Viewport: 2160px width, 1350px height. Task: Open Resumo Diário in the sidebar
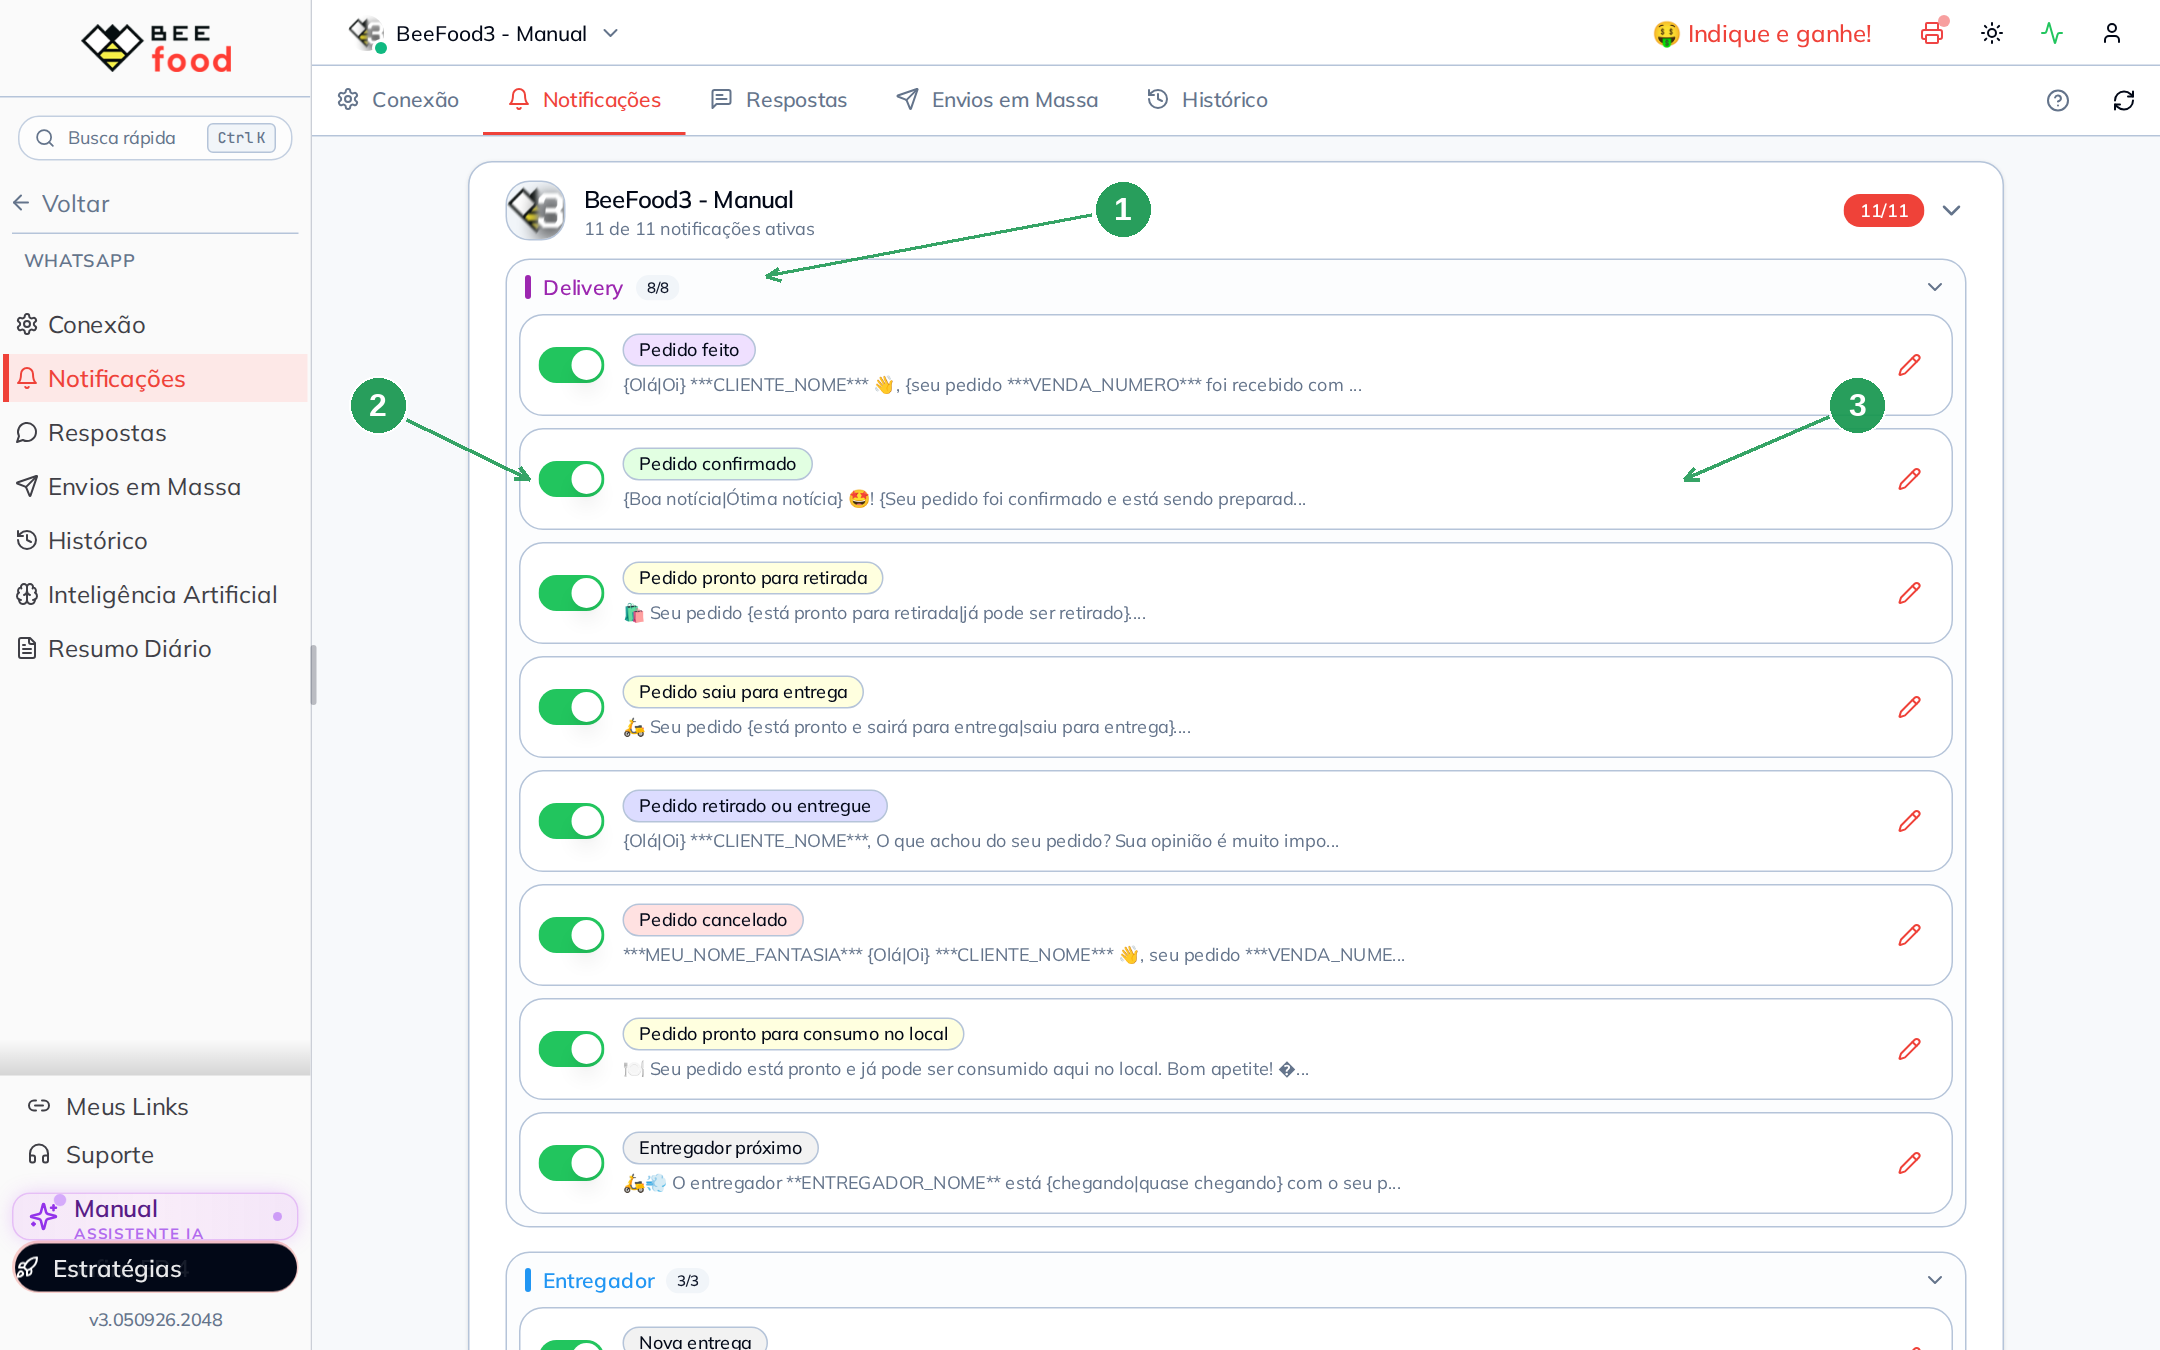point(155,649)
